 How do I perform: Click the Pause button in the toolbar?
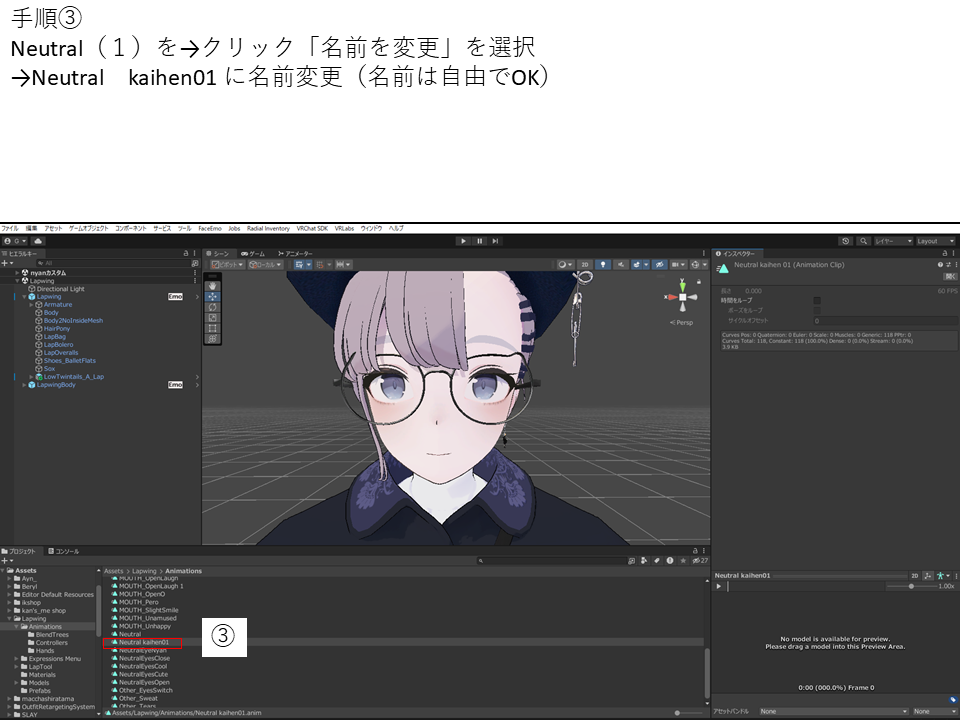tap(480, 241)
